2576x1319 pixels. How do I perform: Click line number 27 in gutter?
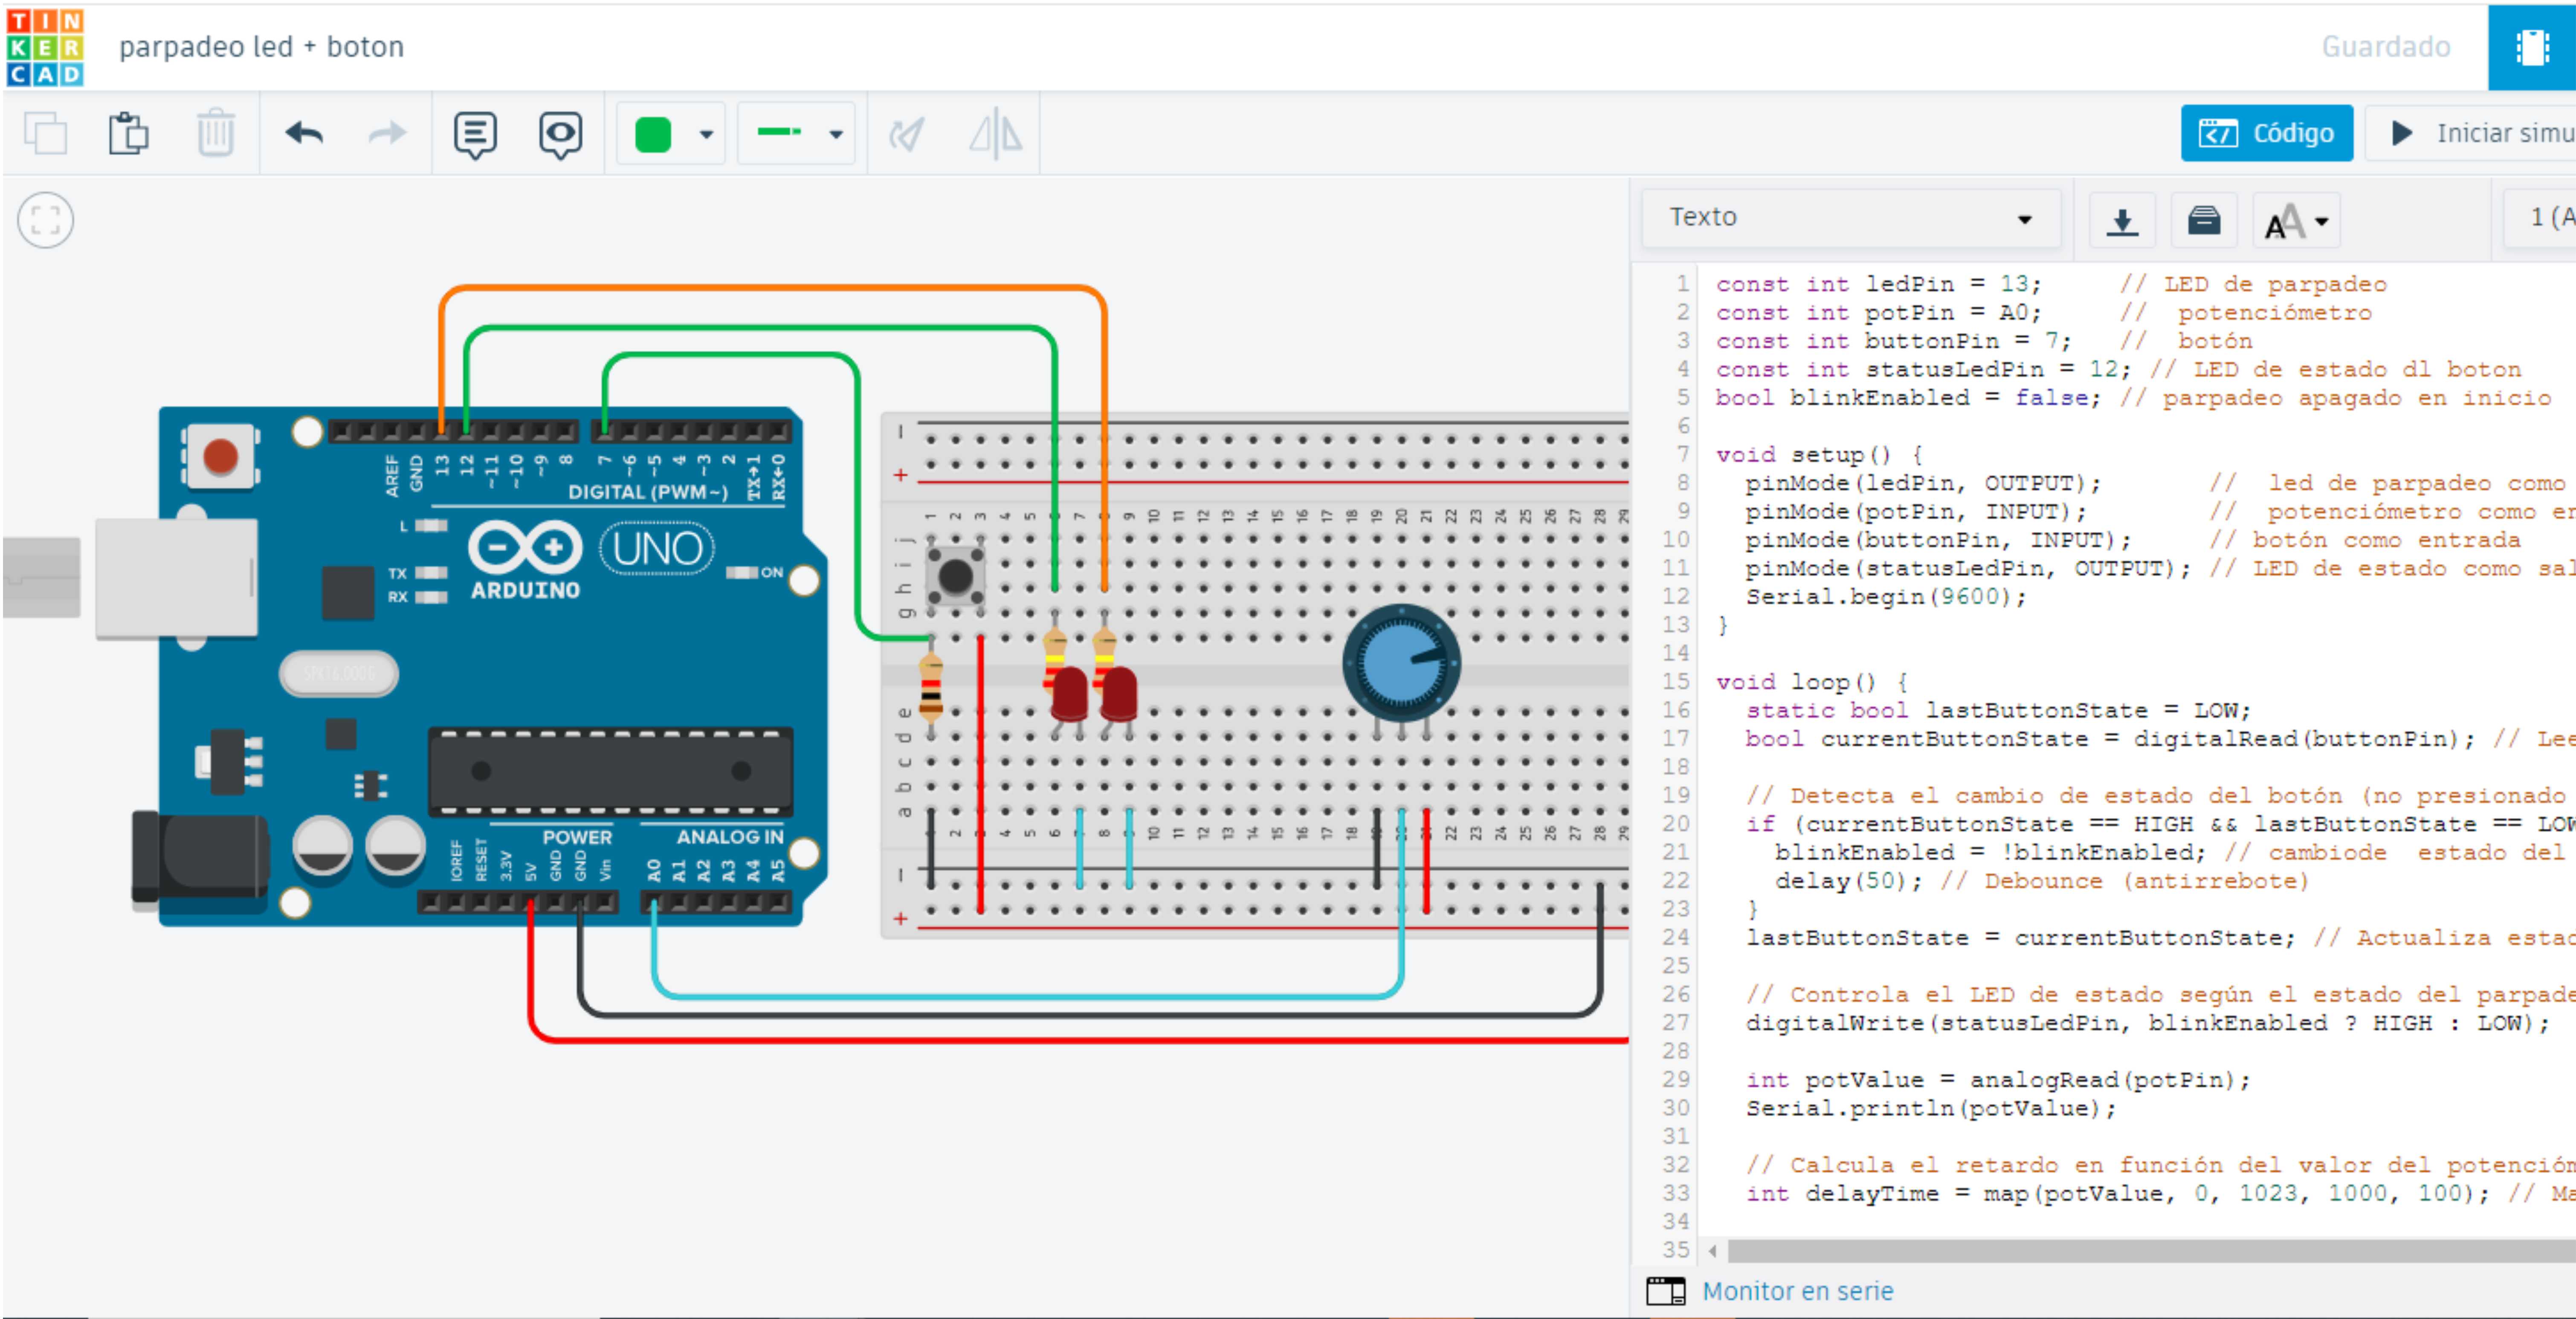(x=1676, y=1023)
